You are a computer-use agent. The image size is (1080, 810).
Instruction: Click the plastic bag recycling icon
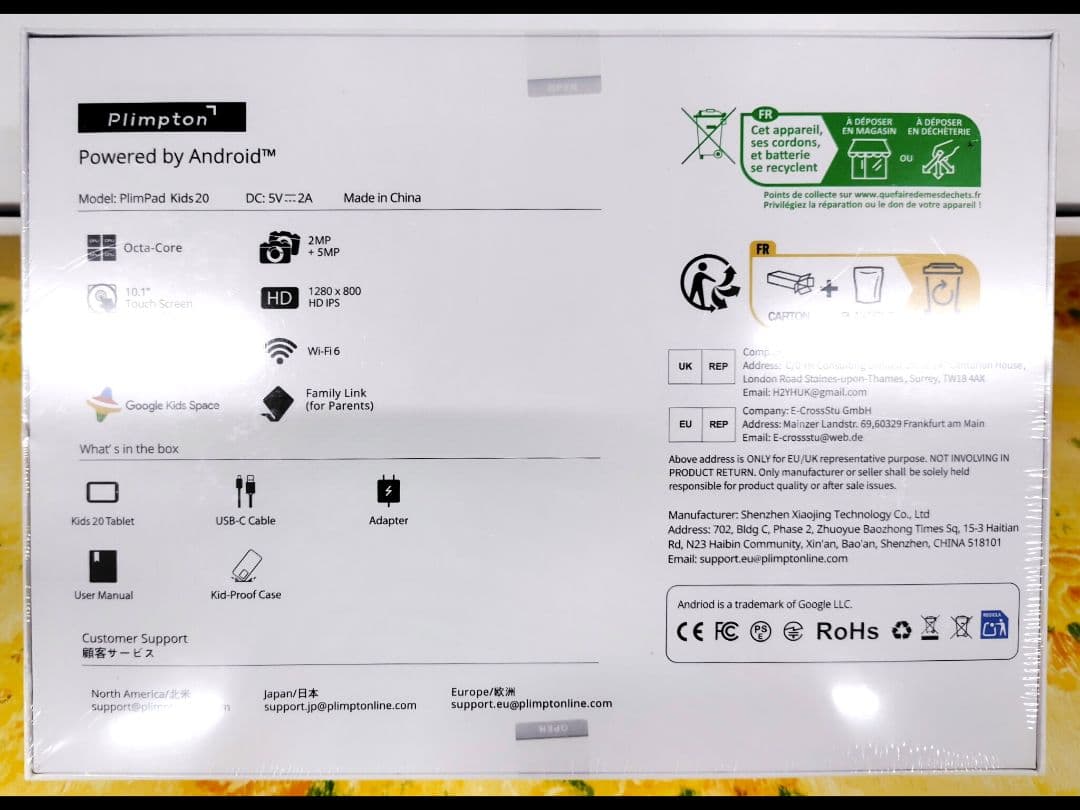pyautogui.click(x=868, y=284)
